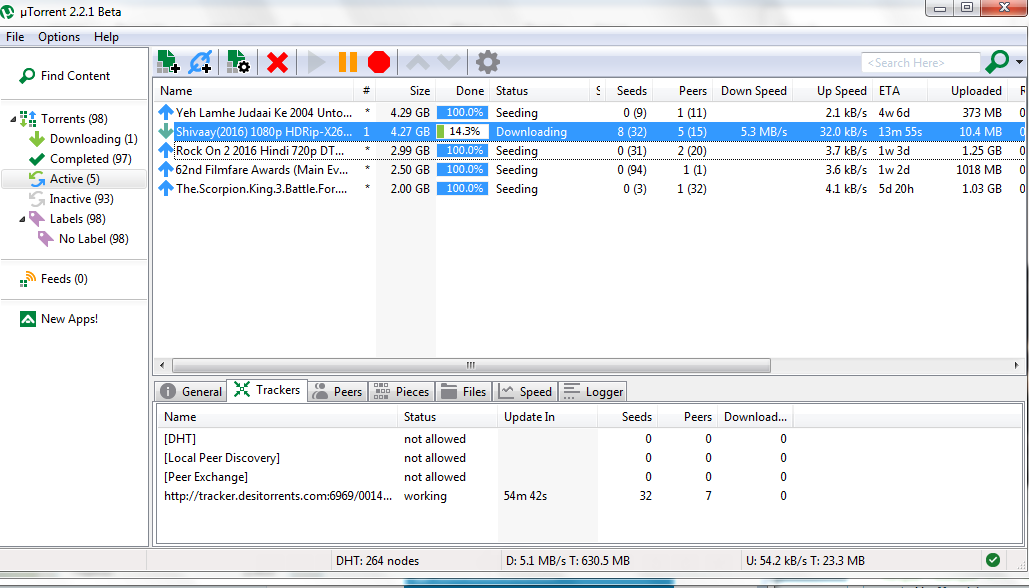Switch to the Peers tab
1029x588 pixels.
coord(337,391)
